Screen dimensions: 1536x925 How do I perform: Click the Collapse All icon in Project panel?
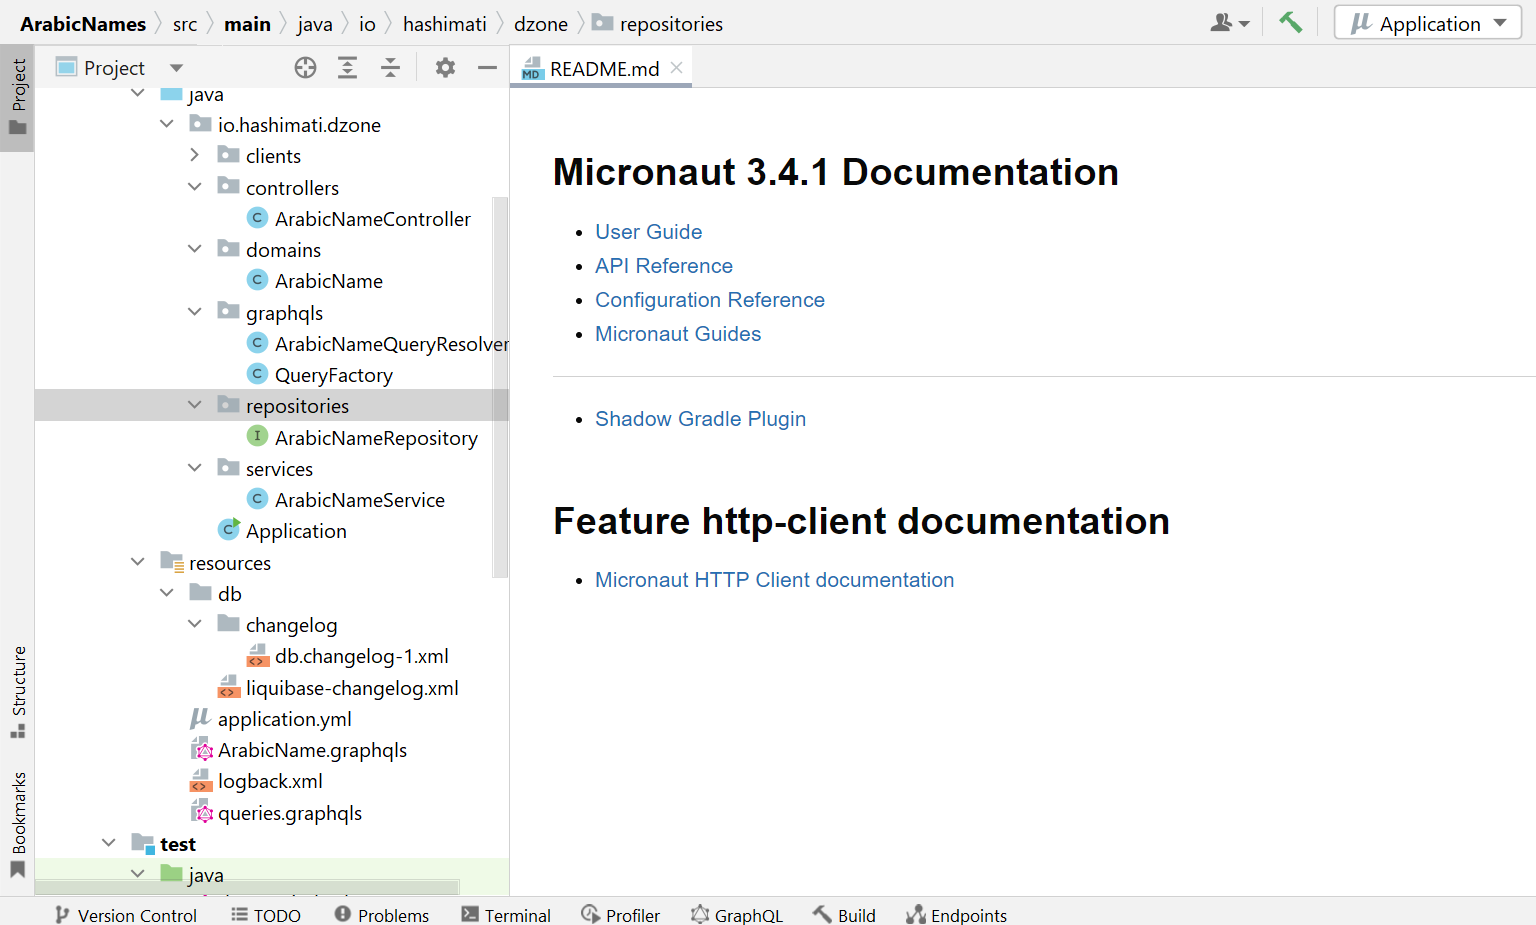point(390,68)
